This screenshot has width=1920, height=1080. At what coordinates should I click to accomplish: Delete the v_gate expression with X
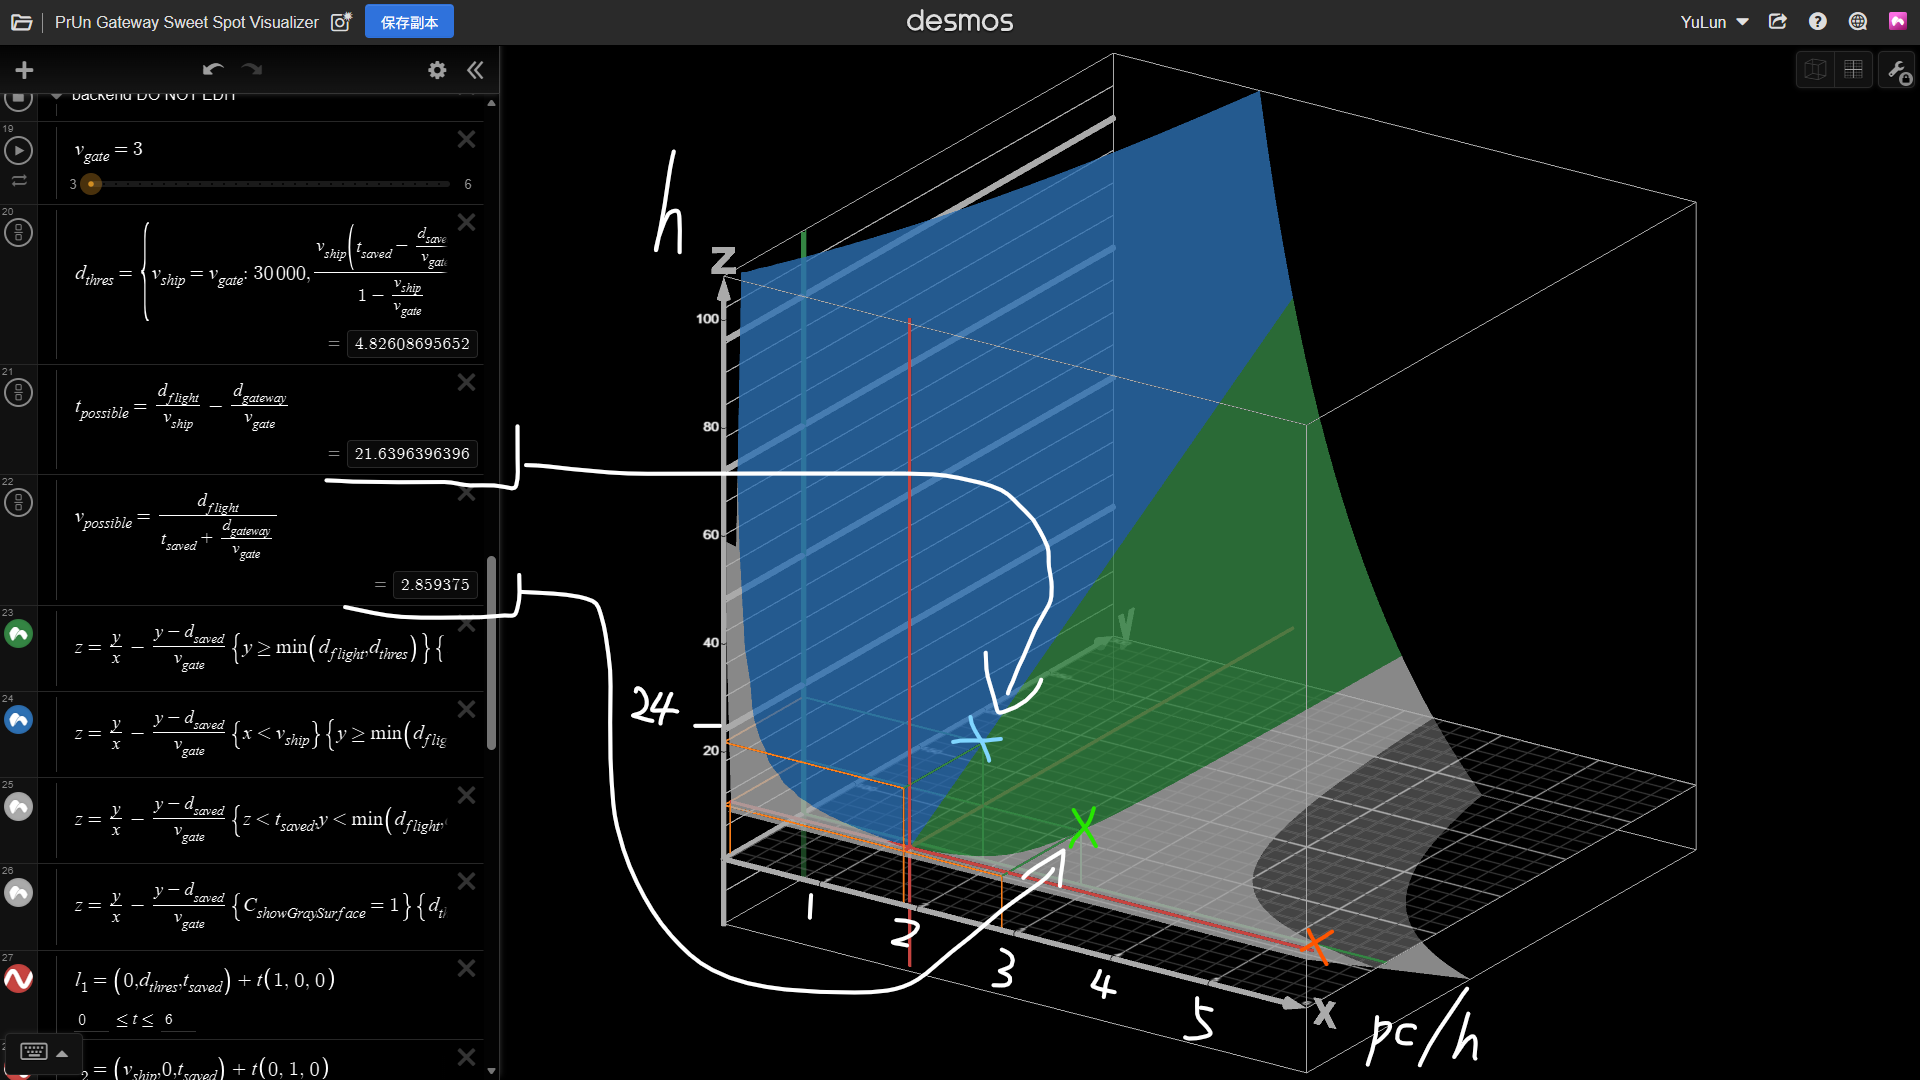click(x=466, y=140)
